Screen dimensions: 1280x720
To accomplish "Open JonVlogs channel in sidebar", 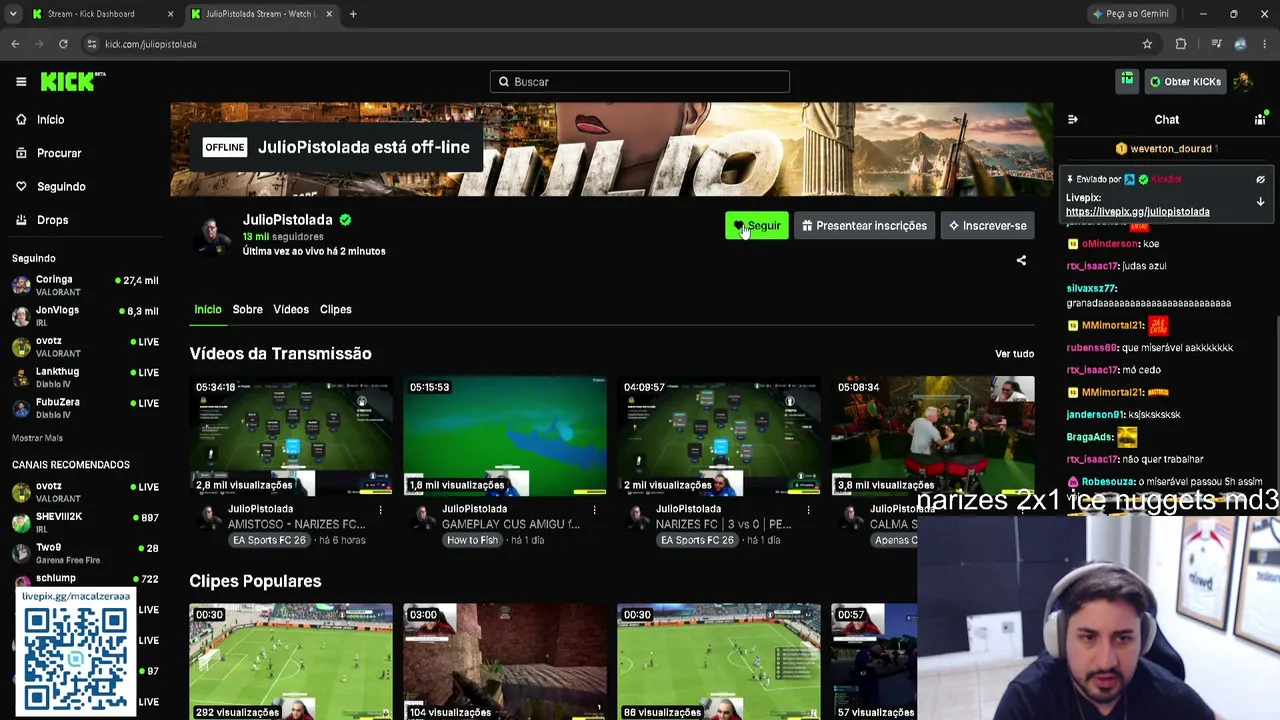I will point(85,315).
